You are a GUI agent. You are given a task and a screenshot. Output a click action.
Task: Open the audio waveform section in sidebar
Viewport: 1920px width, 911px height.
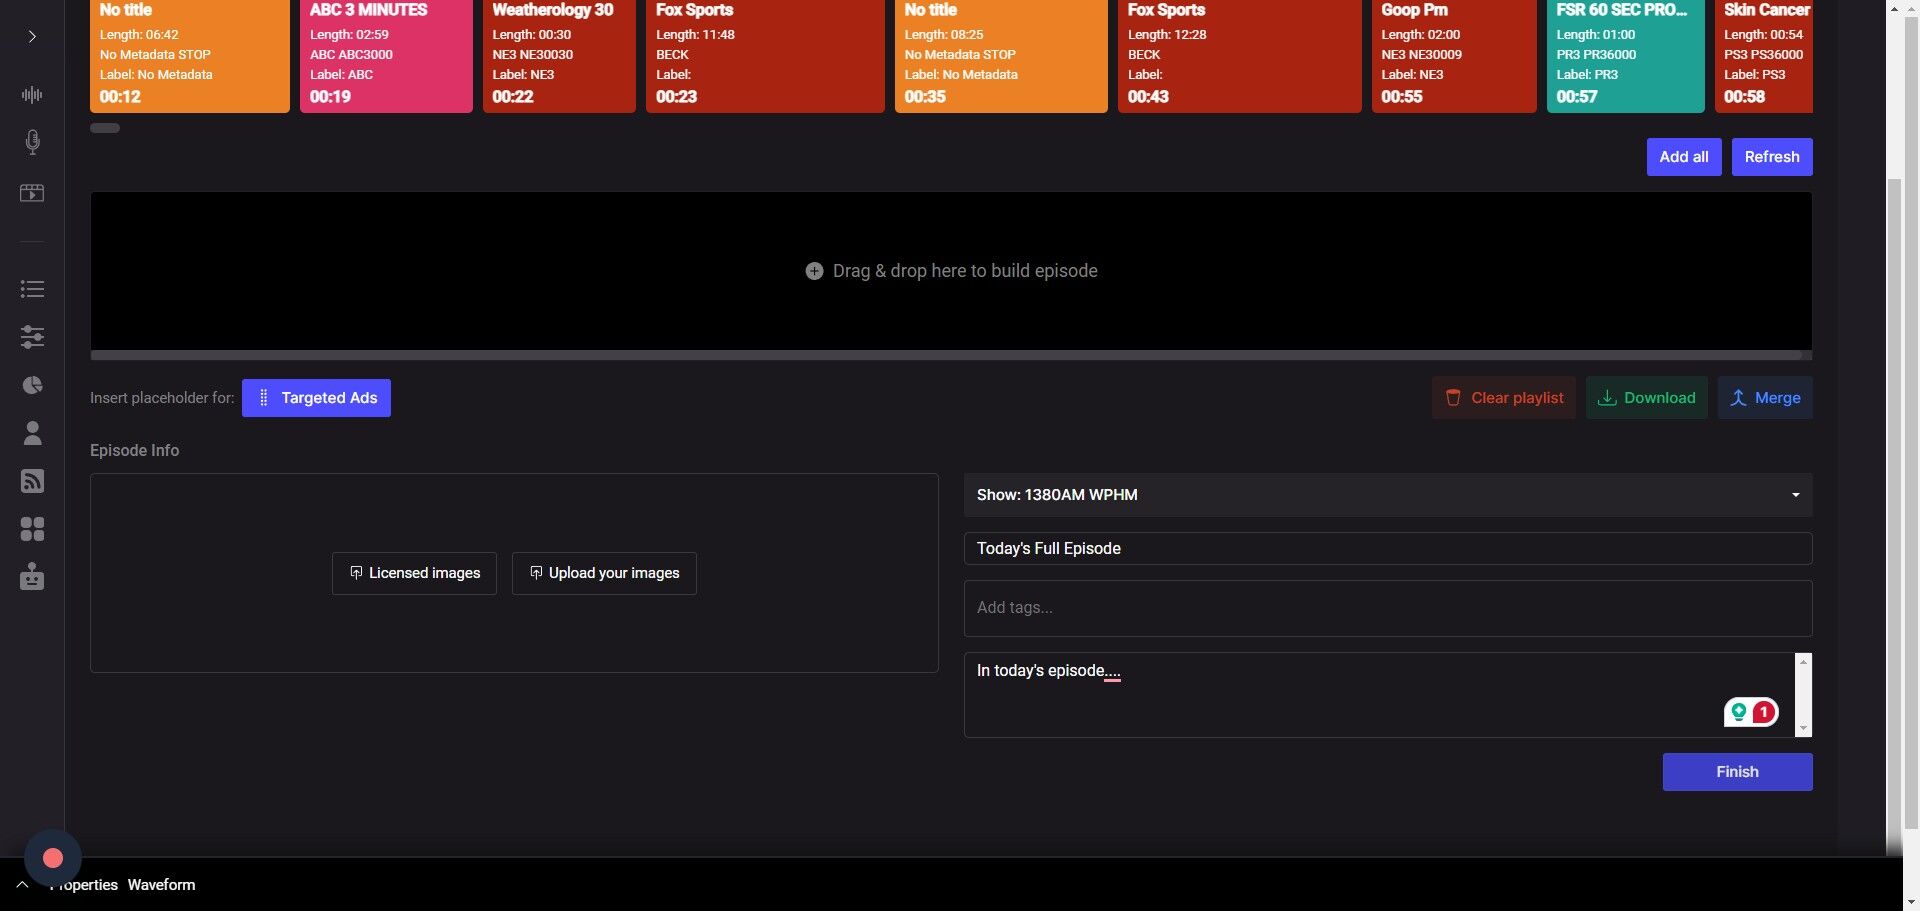[x=32, y=95]
